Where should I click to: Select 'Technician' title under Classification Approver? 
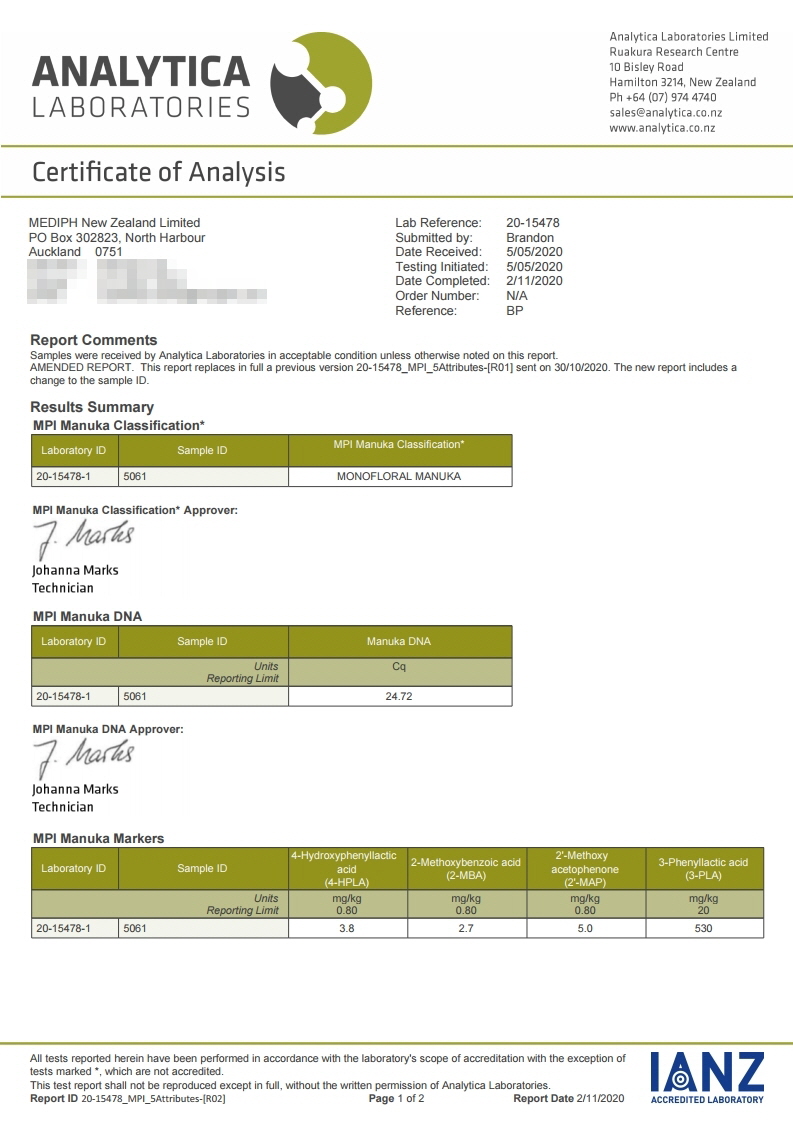point(63,588)
